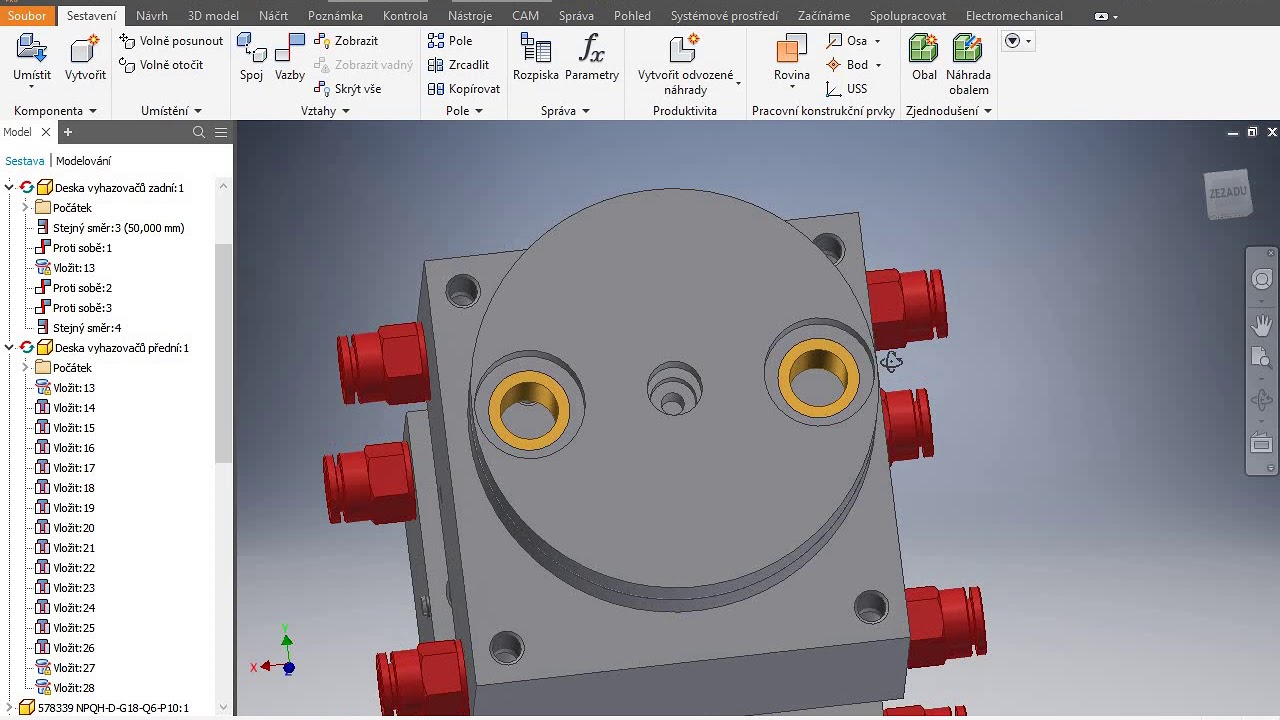
Task: Click the Kopírovat tool
Action: 464,89
